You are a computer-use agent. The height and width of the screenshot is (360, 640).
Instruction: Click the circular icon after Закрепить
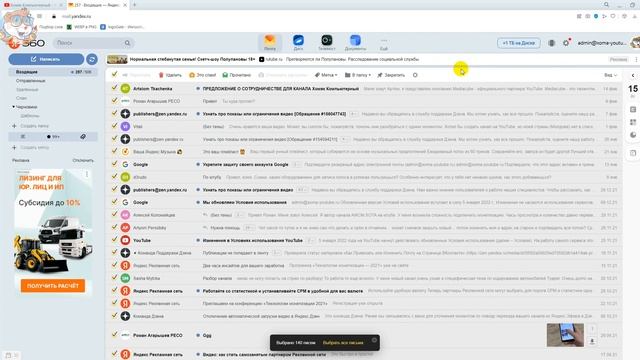415,75
